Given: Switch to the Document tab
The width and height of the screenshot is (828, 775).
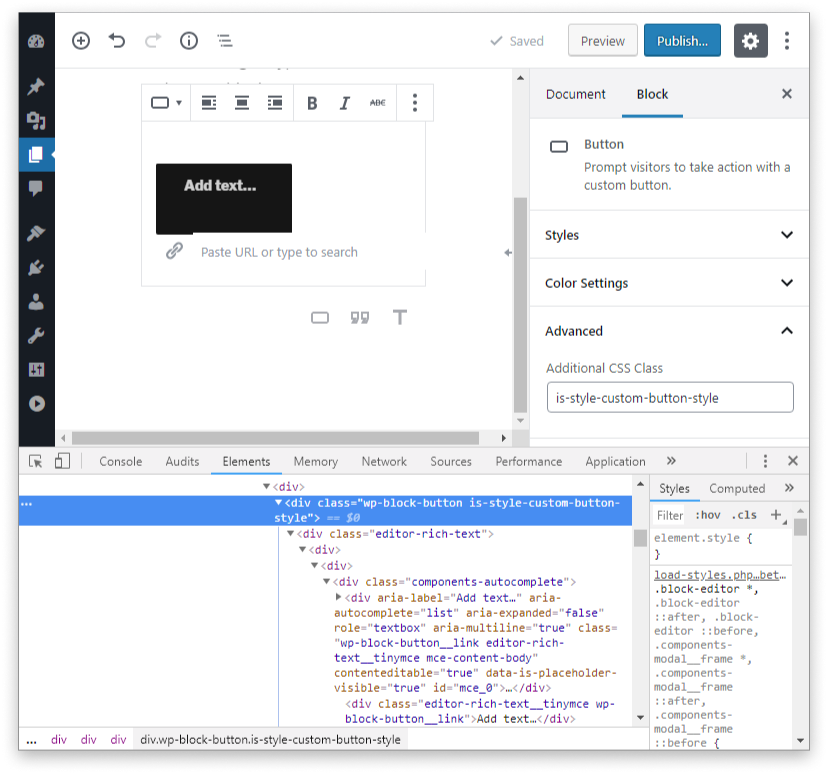Looking at the screenshot, I should pyautogui.click(x=575, y=94).
